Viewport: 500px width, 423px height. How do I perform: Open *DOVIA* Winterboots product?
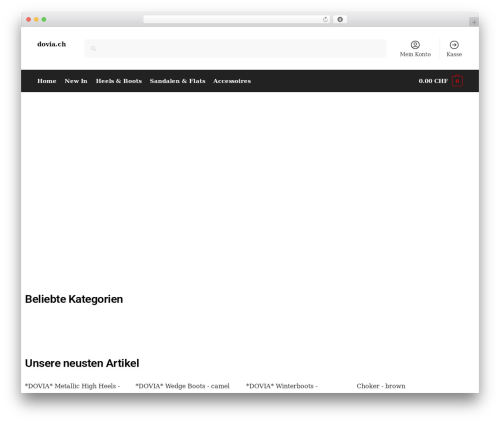click(282, 386)
